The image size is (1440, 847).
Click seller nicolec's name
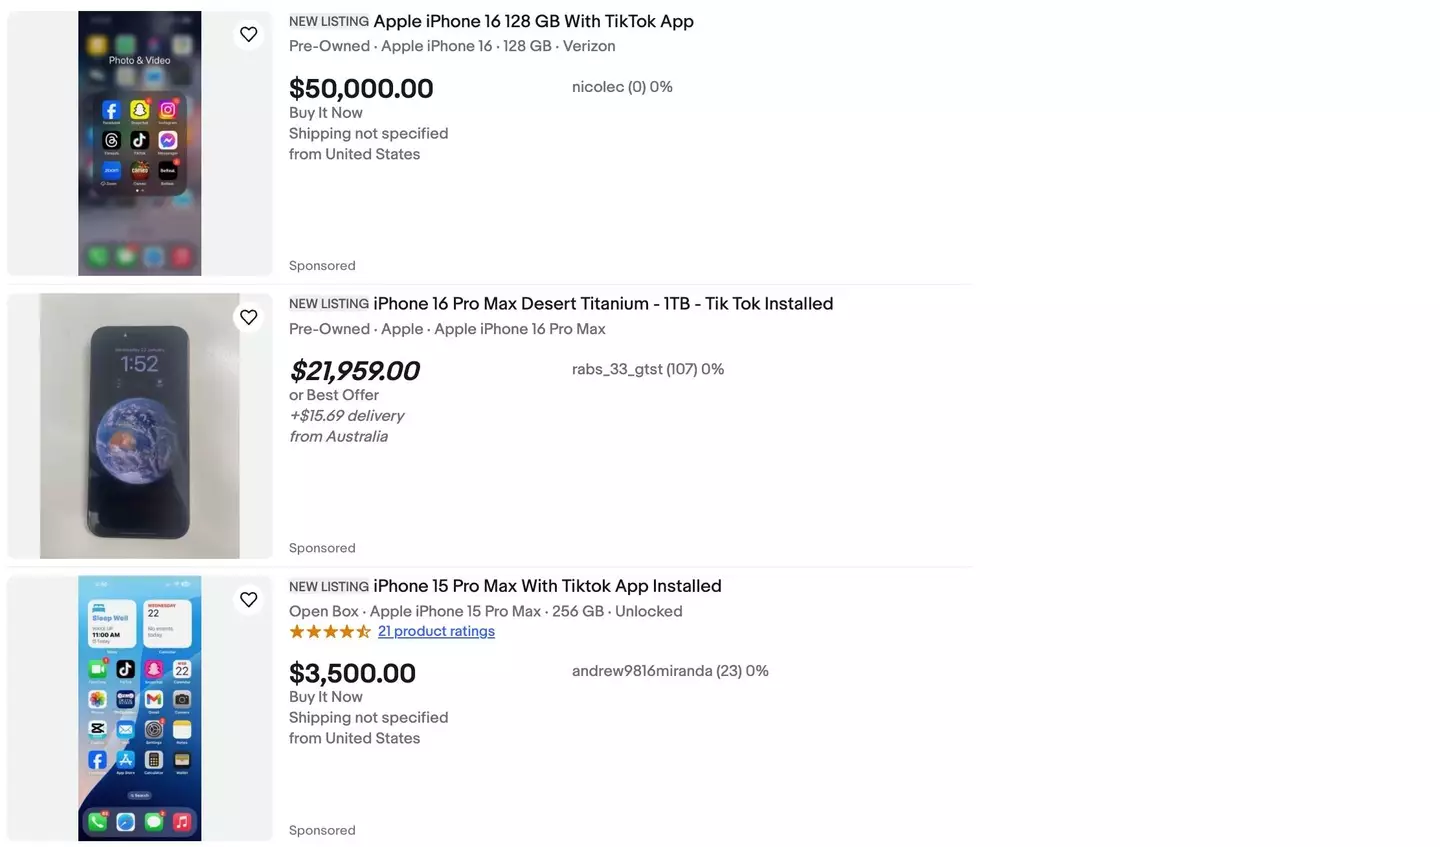(x=598, y=87)
